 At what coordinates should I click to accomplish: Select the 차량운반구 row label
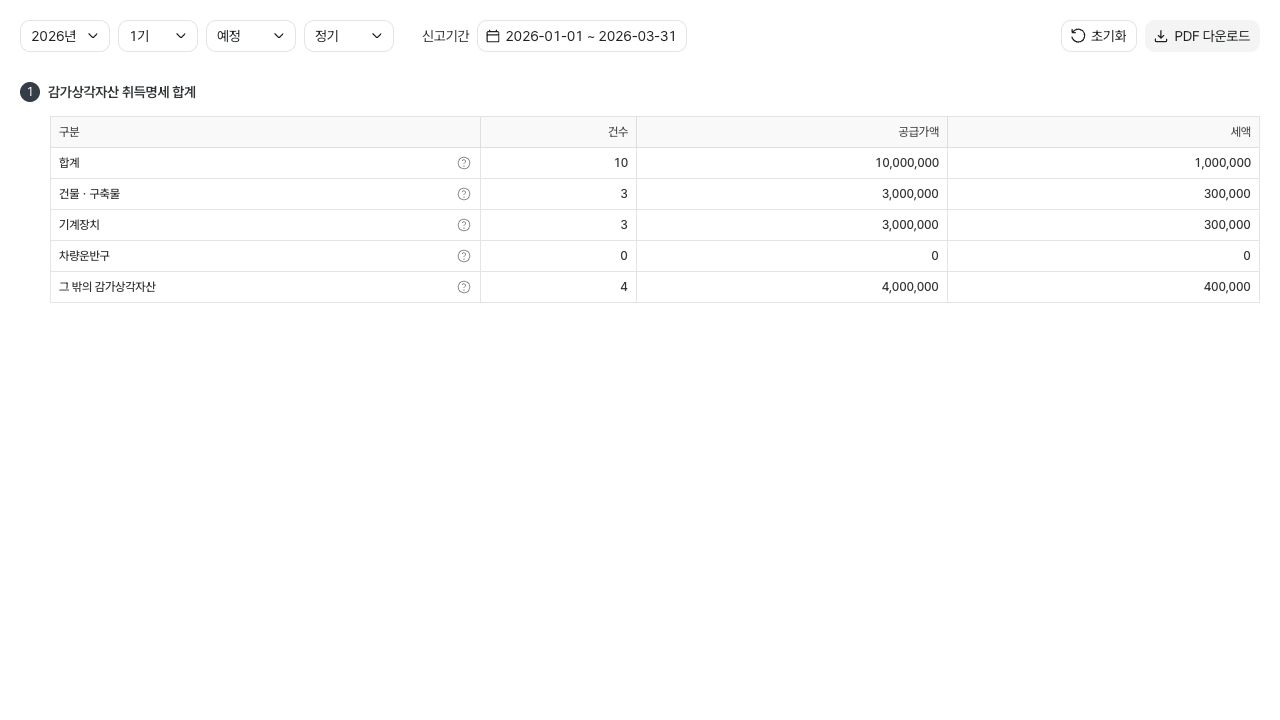point(84,256)
